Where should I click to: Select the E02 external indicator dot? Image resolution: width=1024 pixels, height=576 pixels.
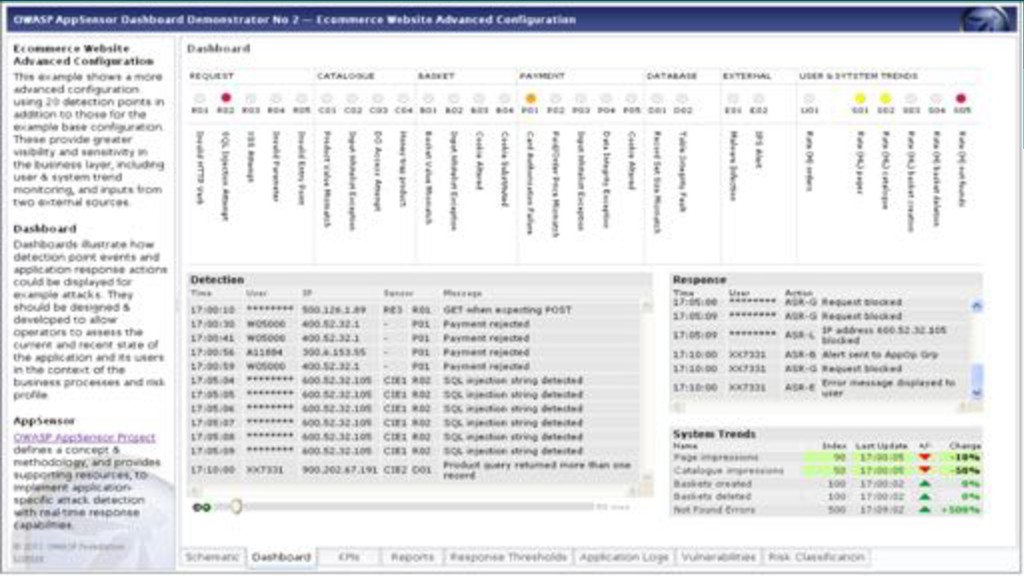[759, 98]
